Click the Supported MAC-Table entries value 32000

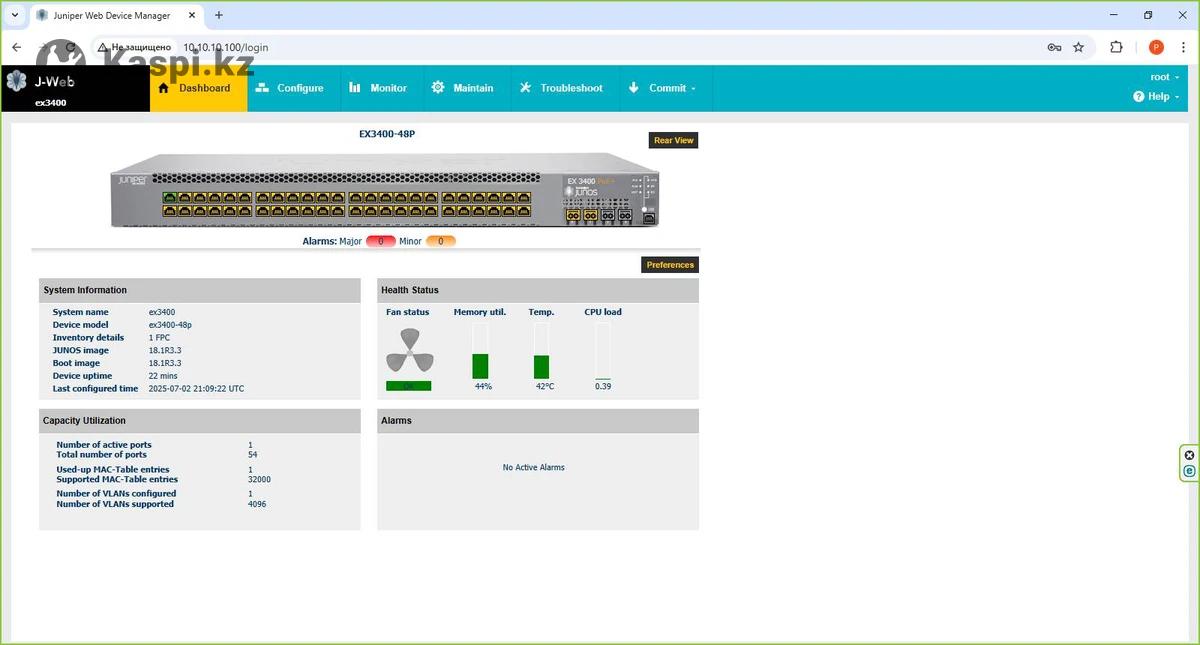pyautogui.click(x=259, y=480)
